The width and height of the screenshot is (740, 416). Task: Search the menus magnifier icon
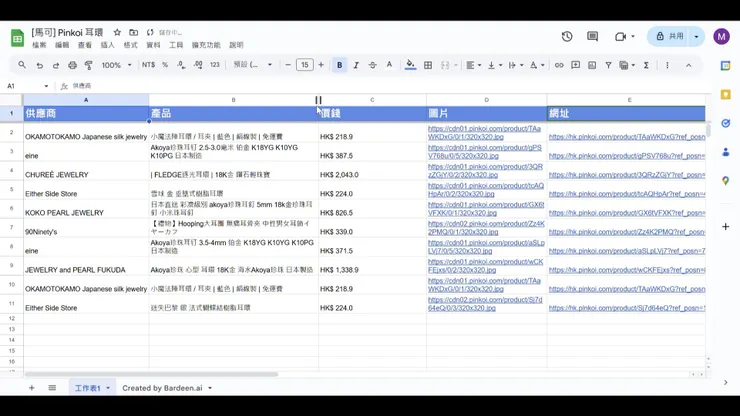(22, 65)
